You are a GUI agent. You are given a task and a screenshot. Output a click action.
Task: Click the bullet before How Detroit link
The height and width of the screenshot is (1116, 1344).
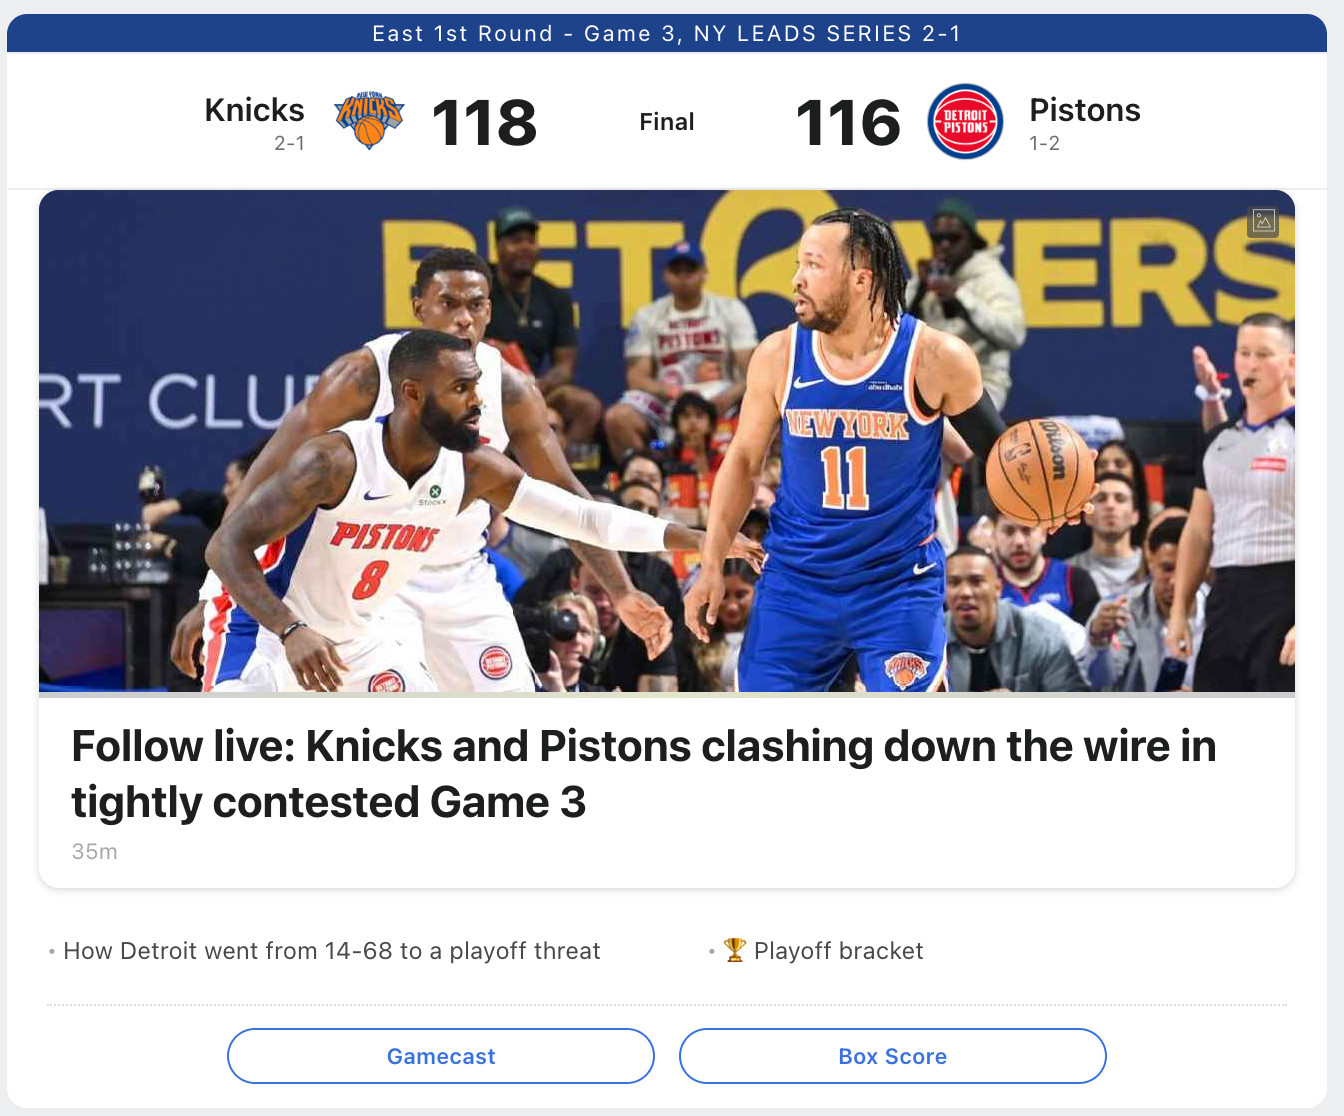(52, 952)
